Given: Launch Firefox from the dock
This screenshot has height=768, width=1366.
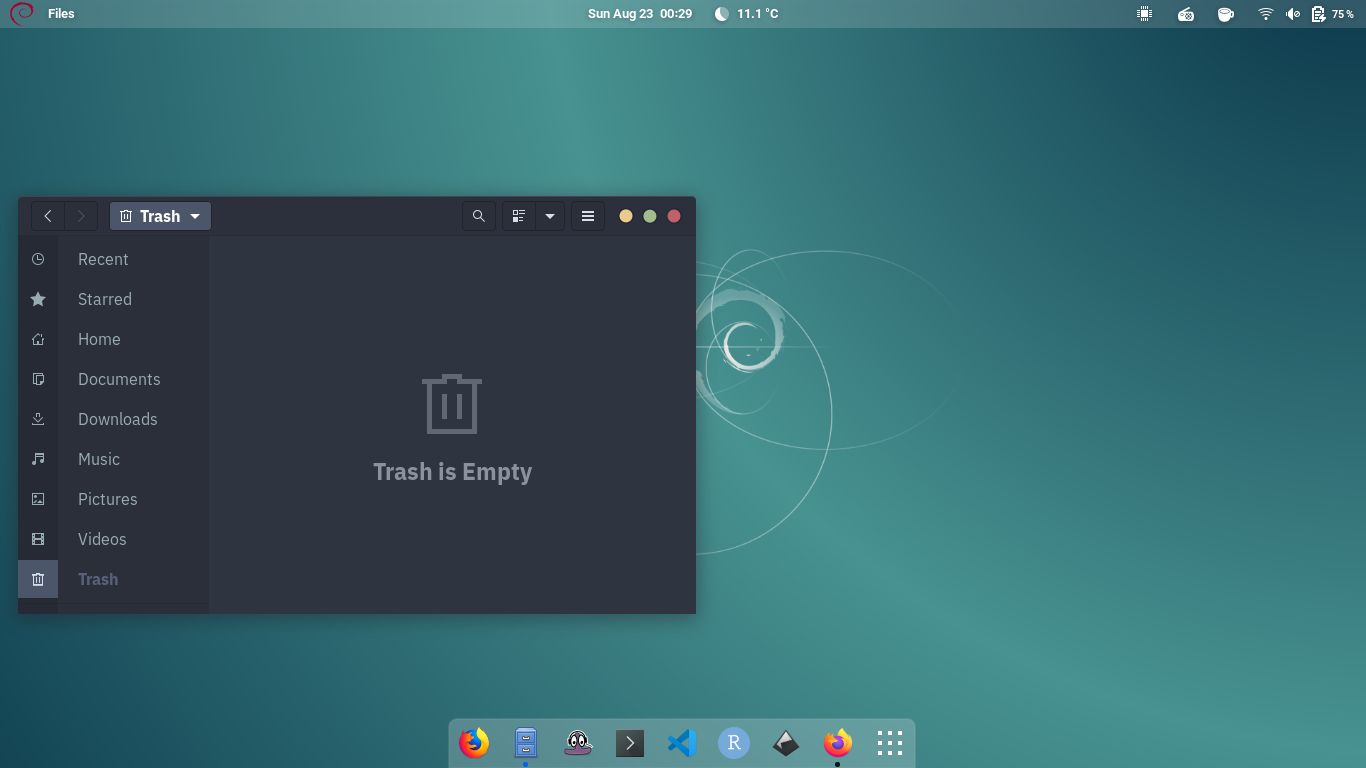Looking at the screenshot, I should click(473, 743).
